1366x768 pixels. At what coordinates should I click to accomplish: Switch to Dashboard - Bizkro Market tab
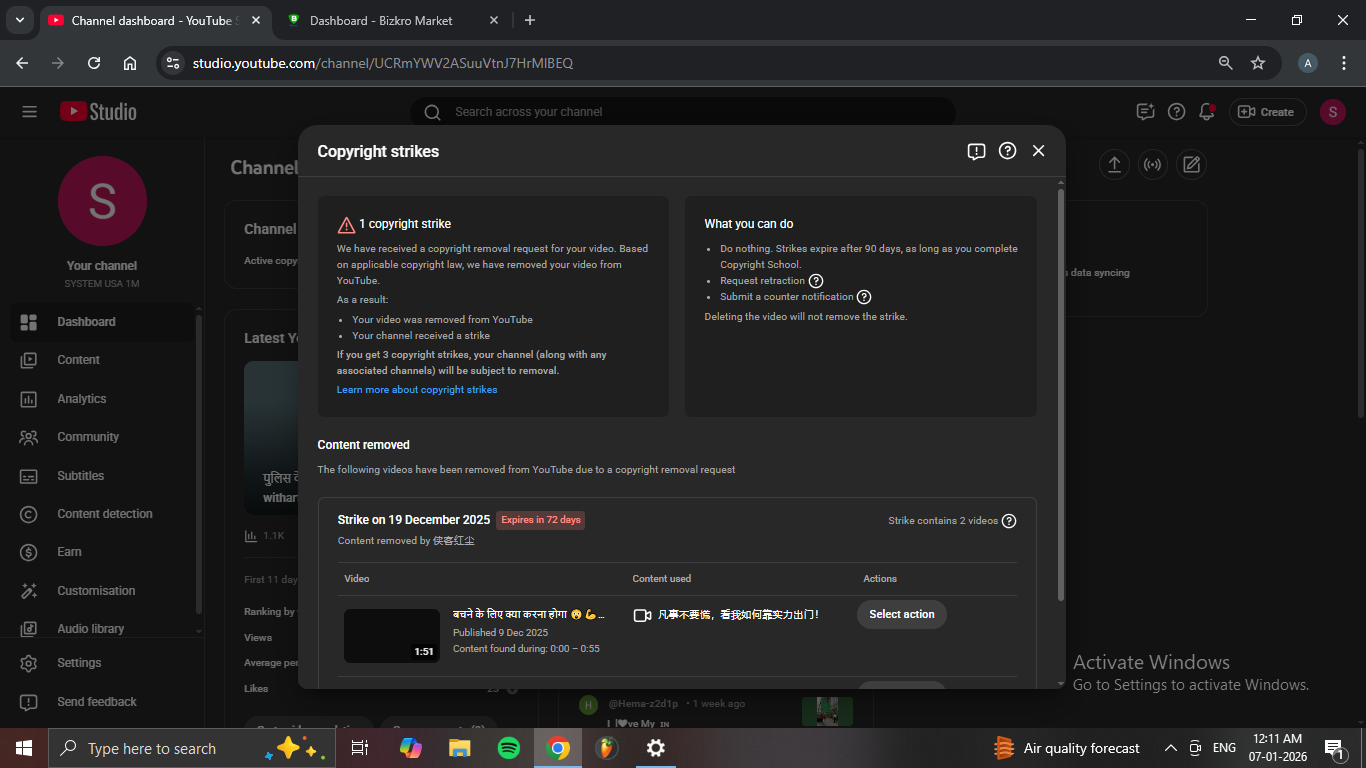[x=380, y=20]
